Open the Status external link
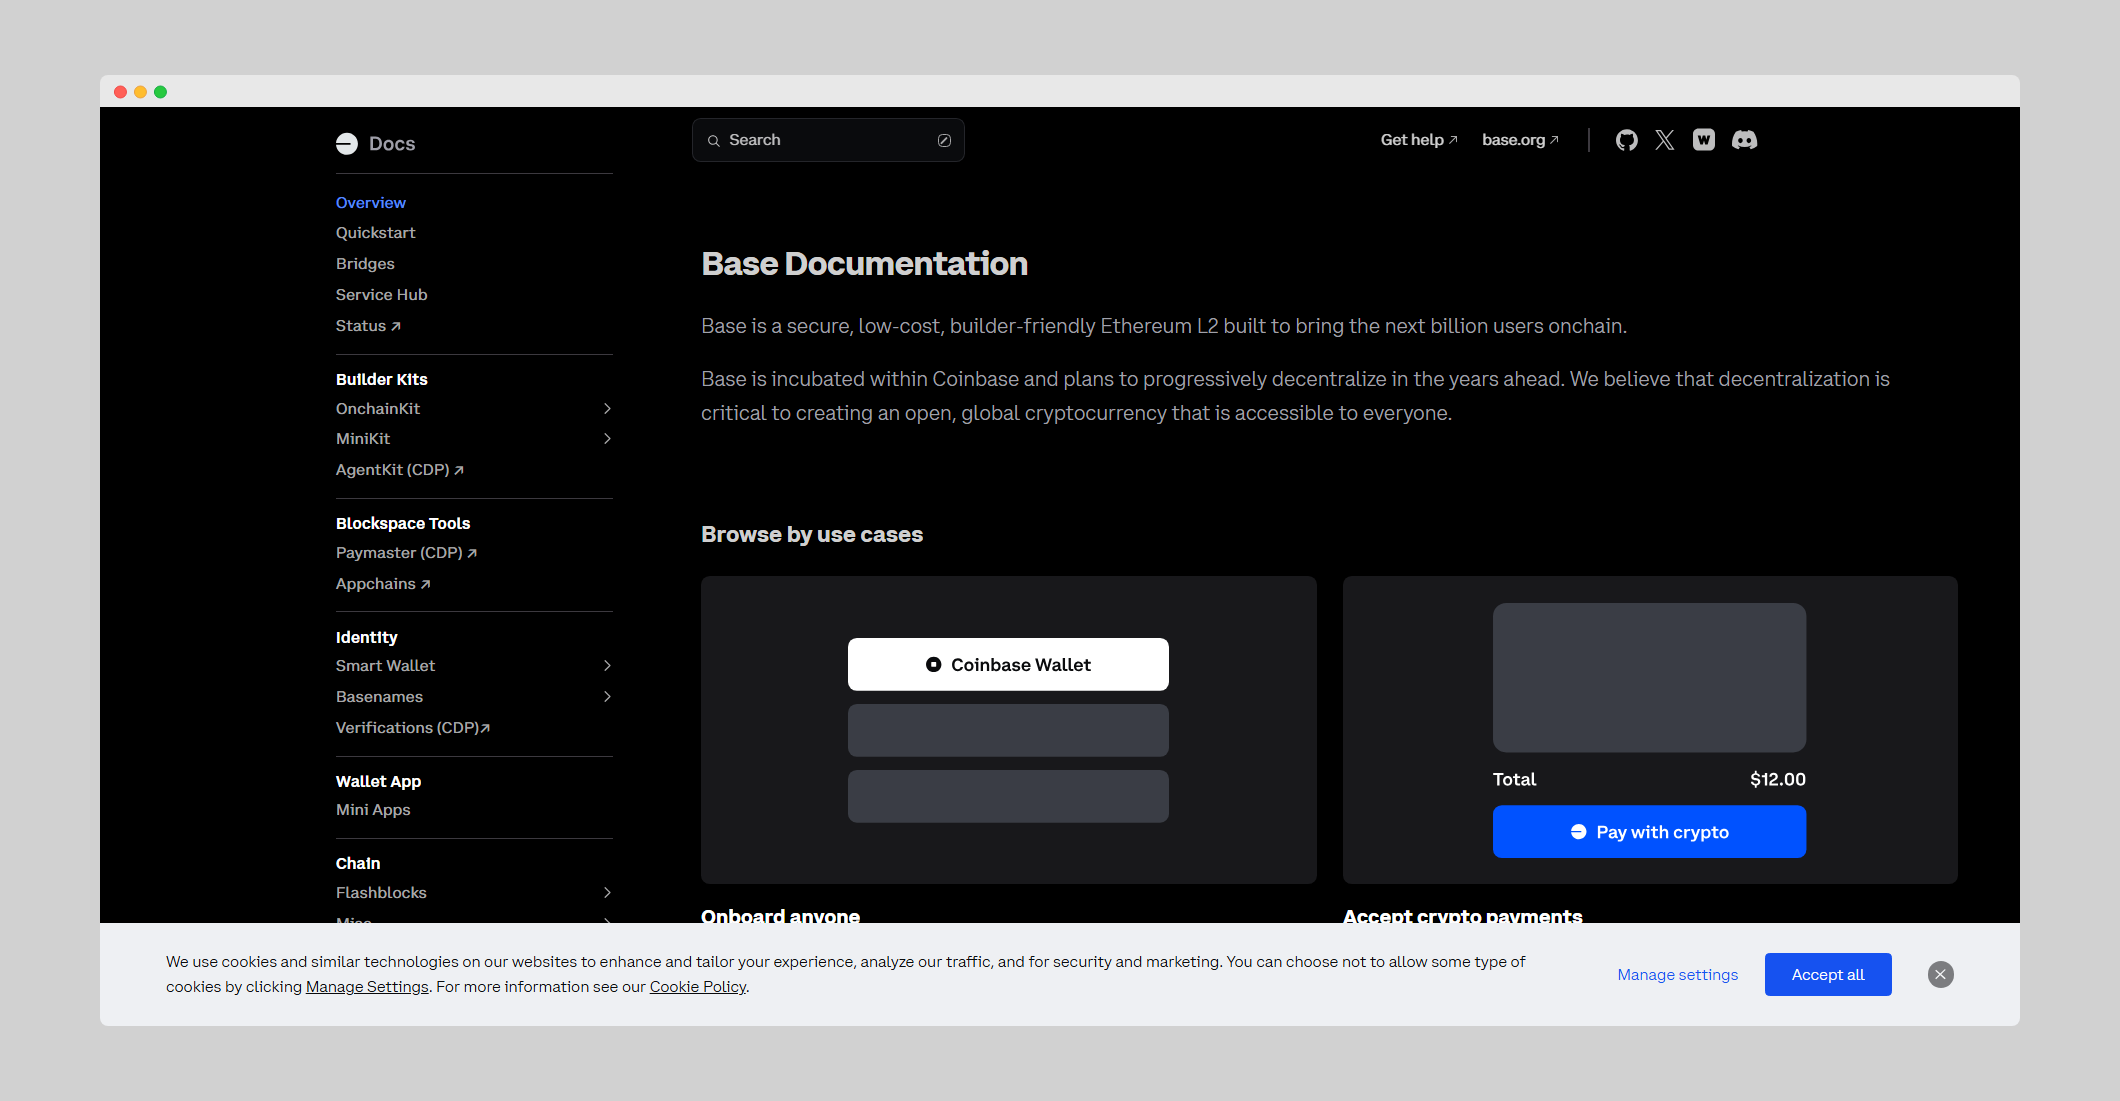Image resolution: width=2120 pixels, height=1101 pixels. point(368,326)
